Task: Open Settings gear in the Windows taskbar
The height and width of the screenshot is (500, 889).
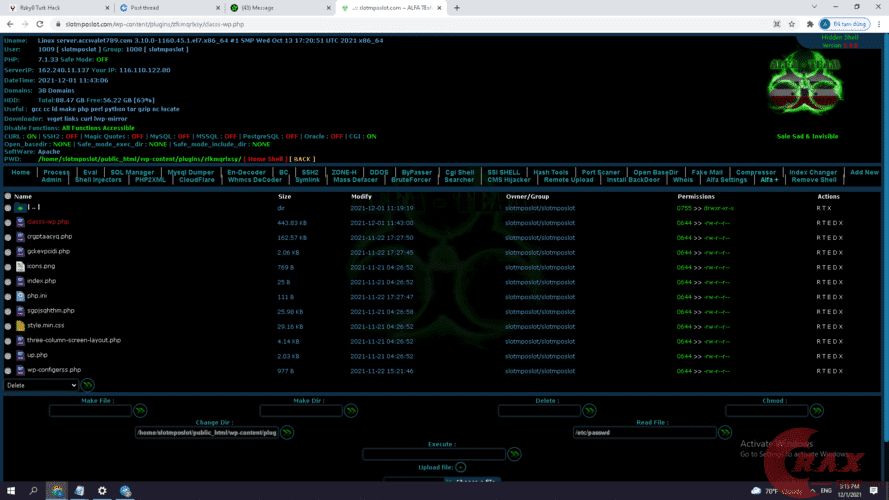Action: [102, 491]
